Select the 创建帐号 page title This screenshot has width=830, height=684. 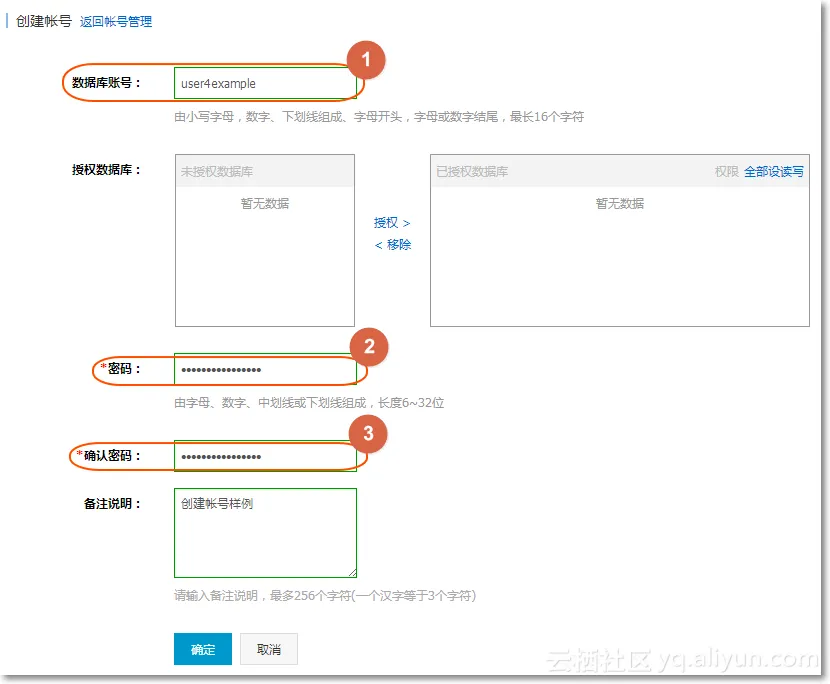coord(43,21)
